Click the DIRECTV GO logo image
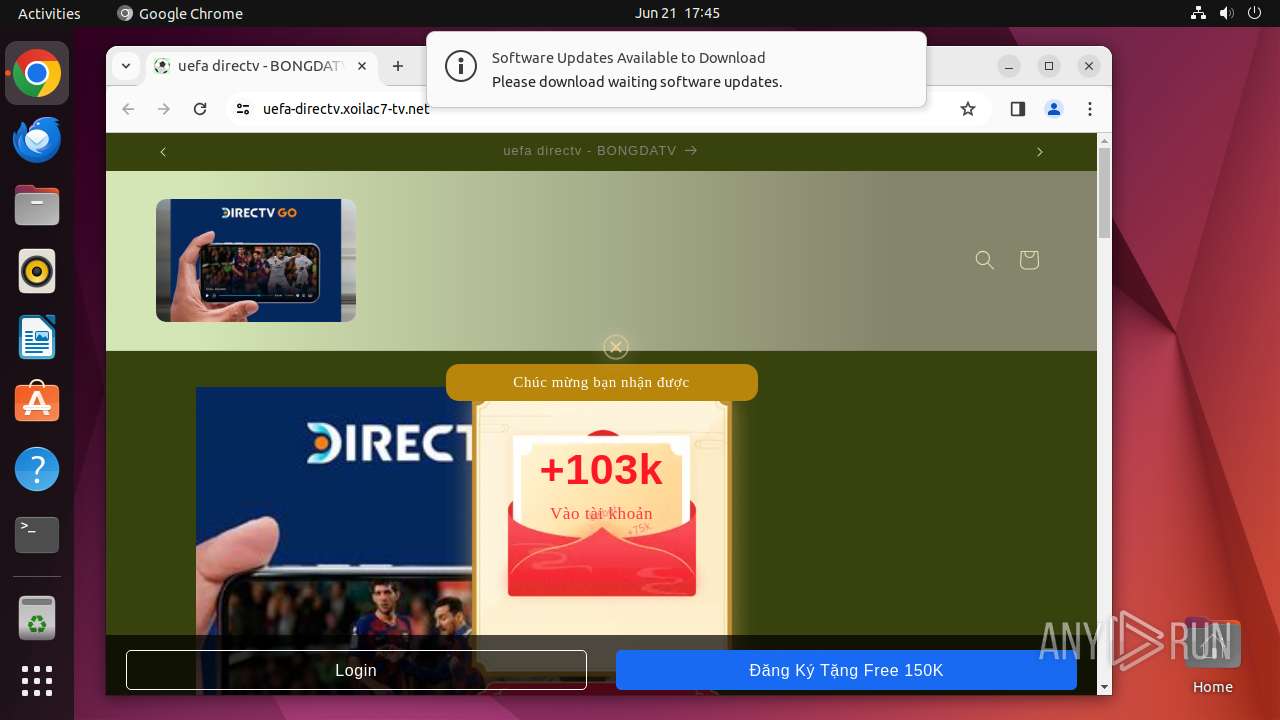 tap(256, 260)
